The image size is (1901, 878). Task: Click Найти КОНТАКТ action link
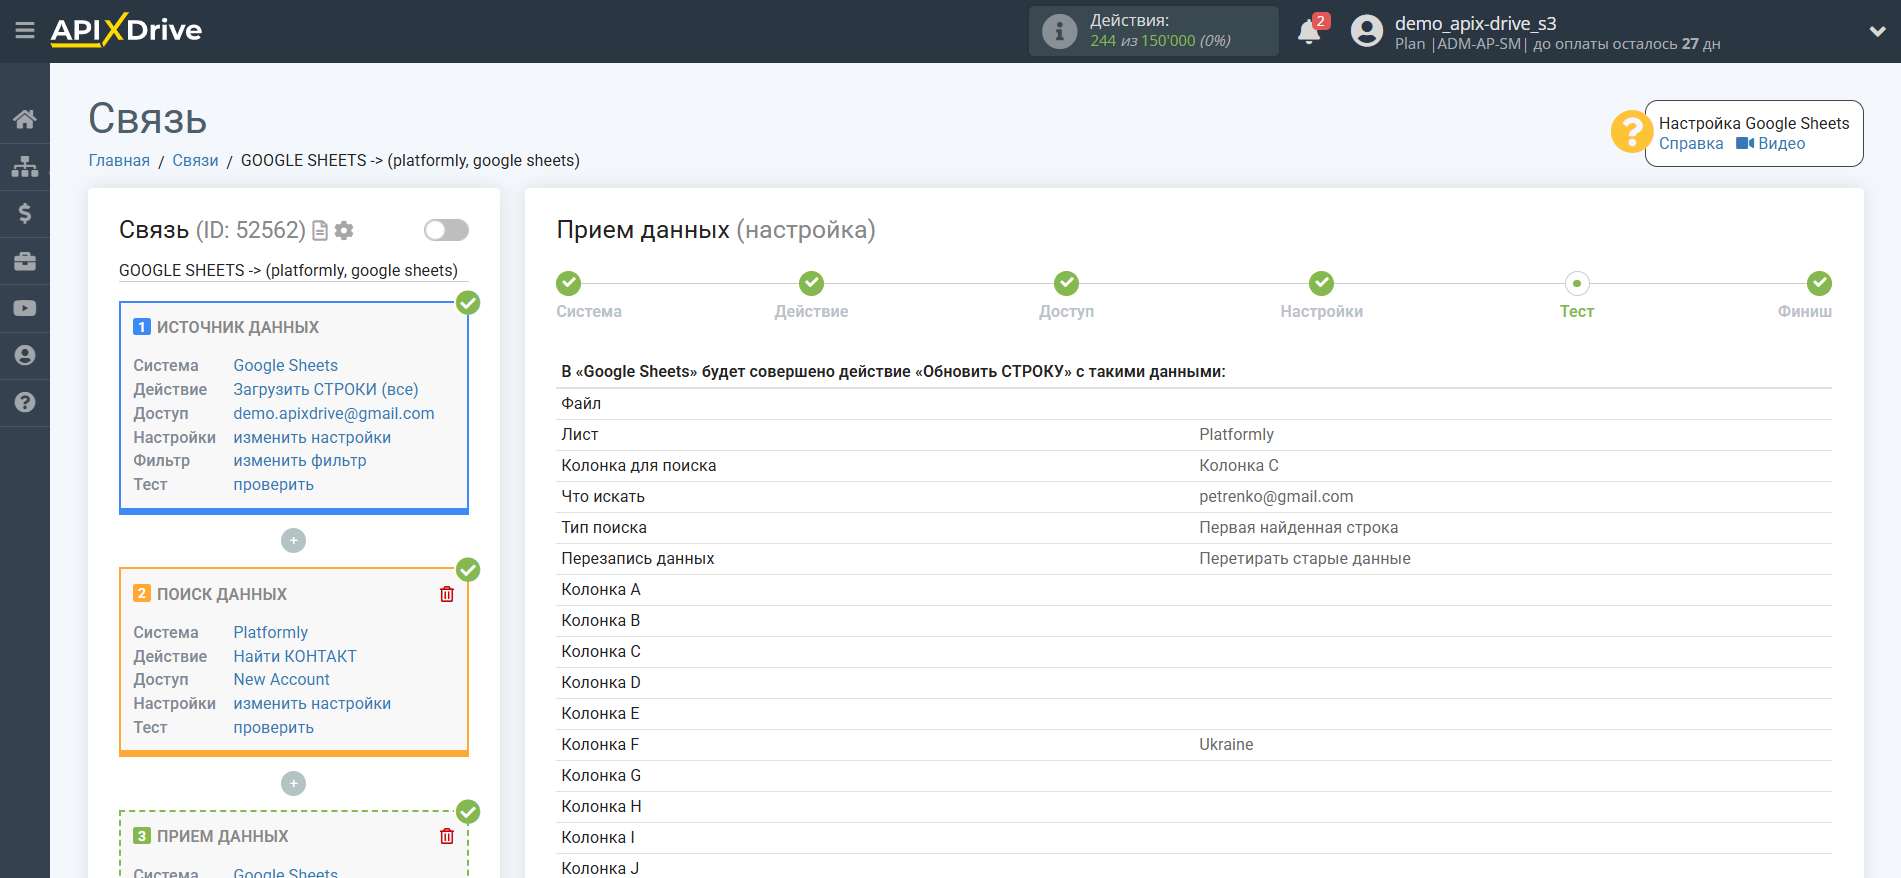tap(295, 656)
